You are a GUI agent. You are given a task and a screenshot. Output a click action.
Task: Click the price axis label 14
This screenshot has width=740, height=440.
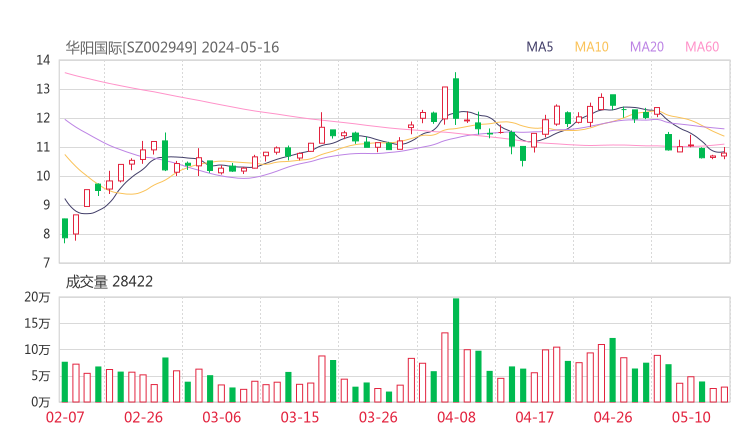[43, 60]
